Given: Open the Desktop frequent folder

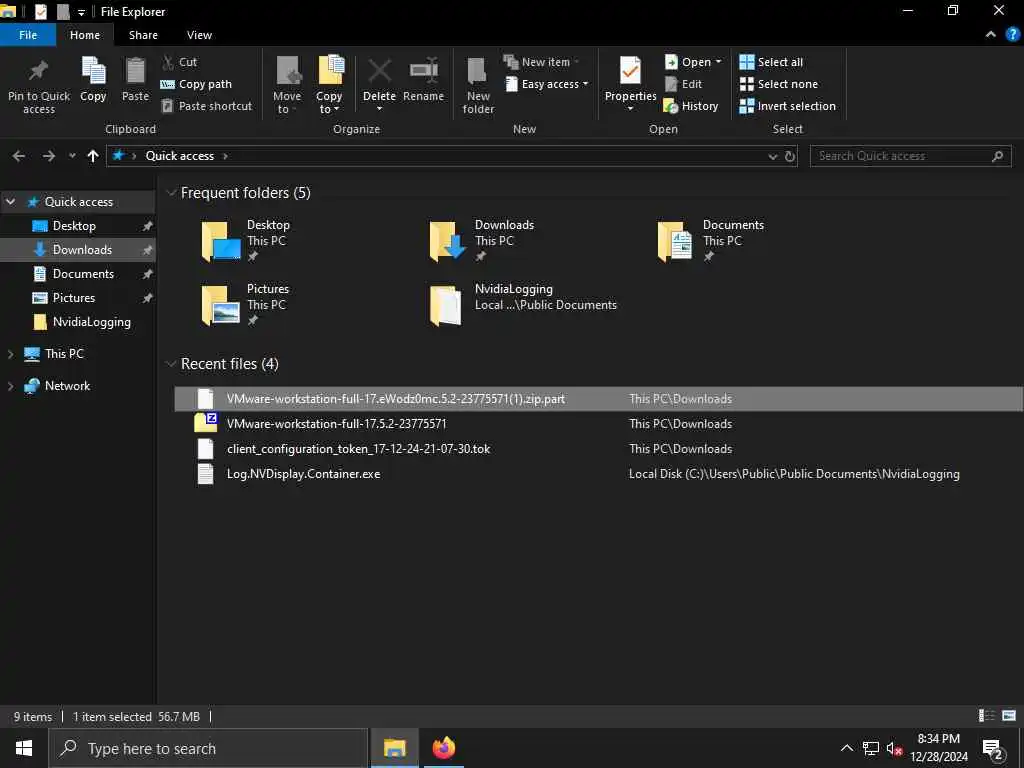Looking at the screenshot, I should [x=246, y=240].
